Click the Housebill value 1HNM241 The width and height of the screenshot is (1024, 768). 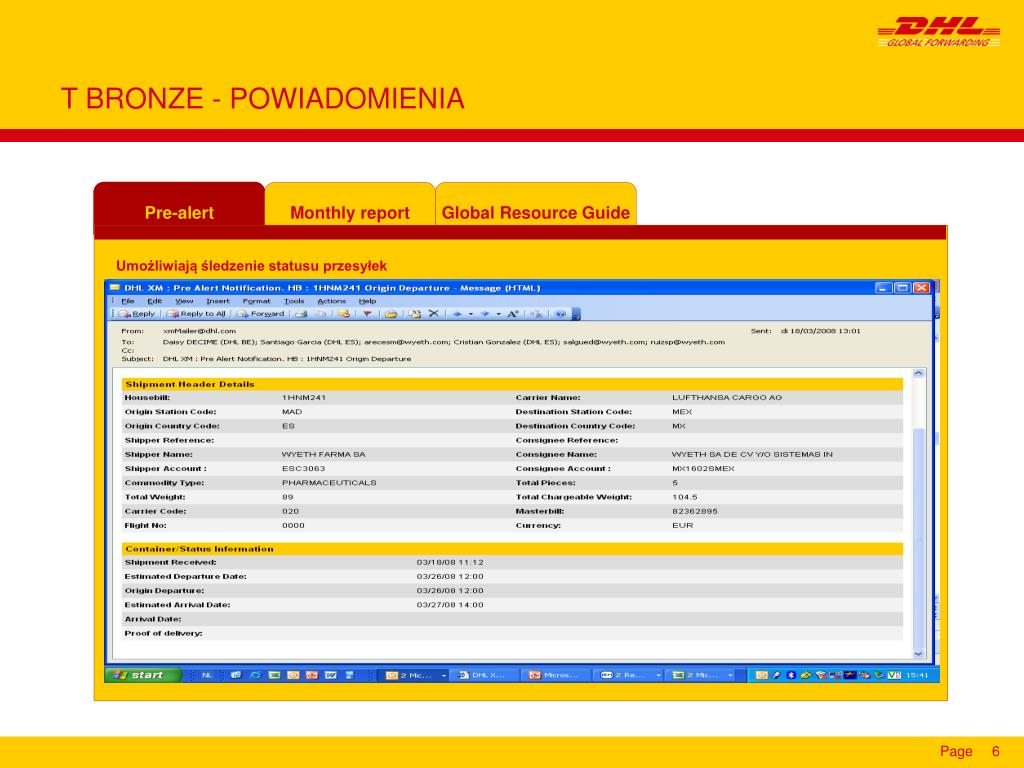pyautogui.click(x=304, y=397)
